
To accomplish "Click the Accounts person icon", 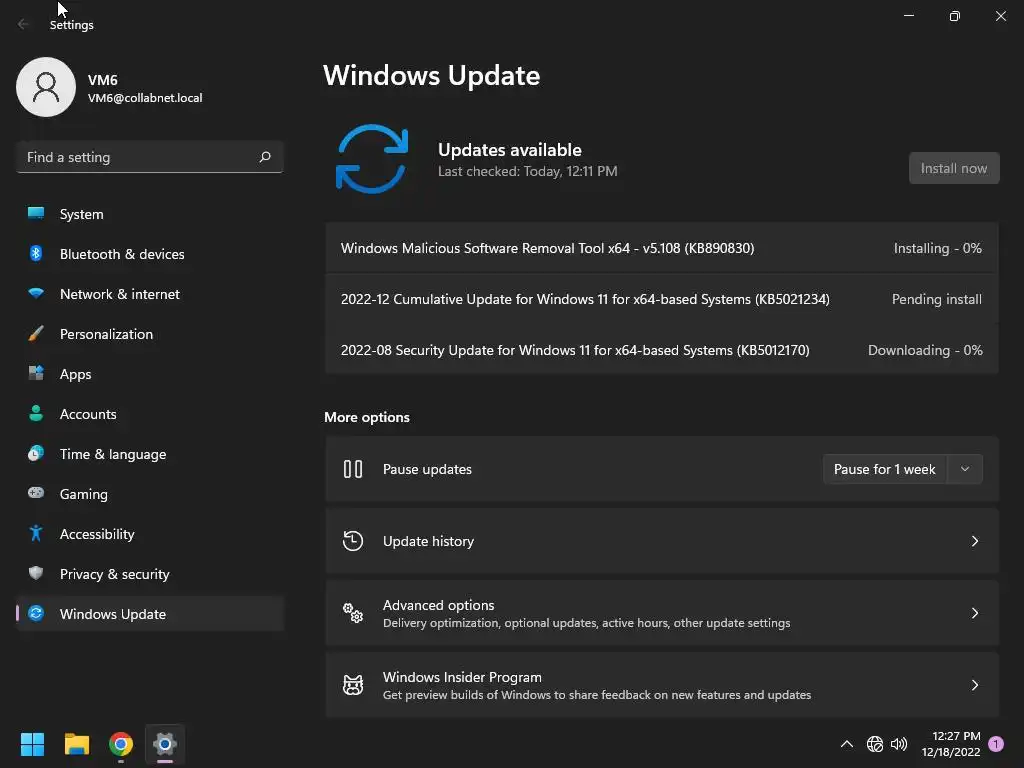I will tap(36, 413).
